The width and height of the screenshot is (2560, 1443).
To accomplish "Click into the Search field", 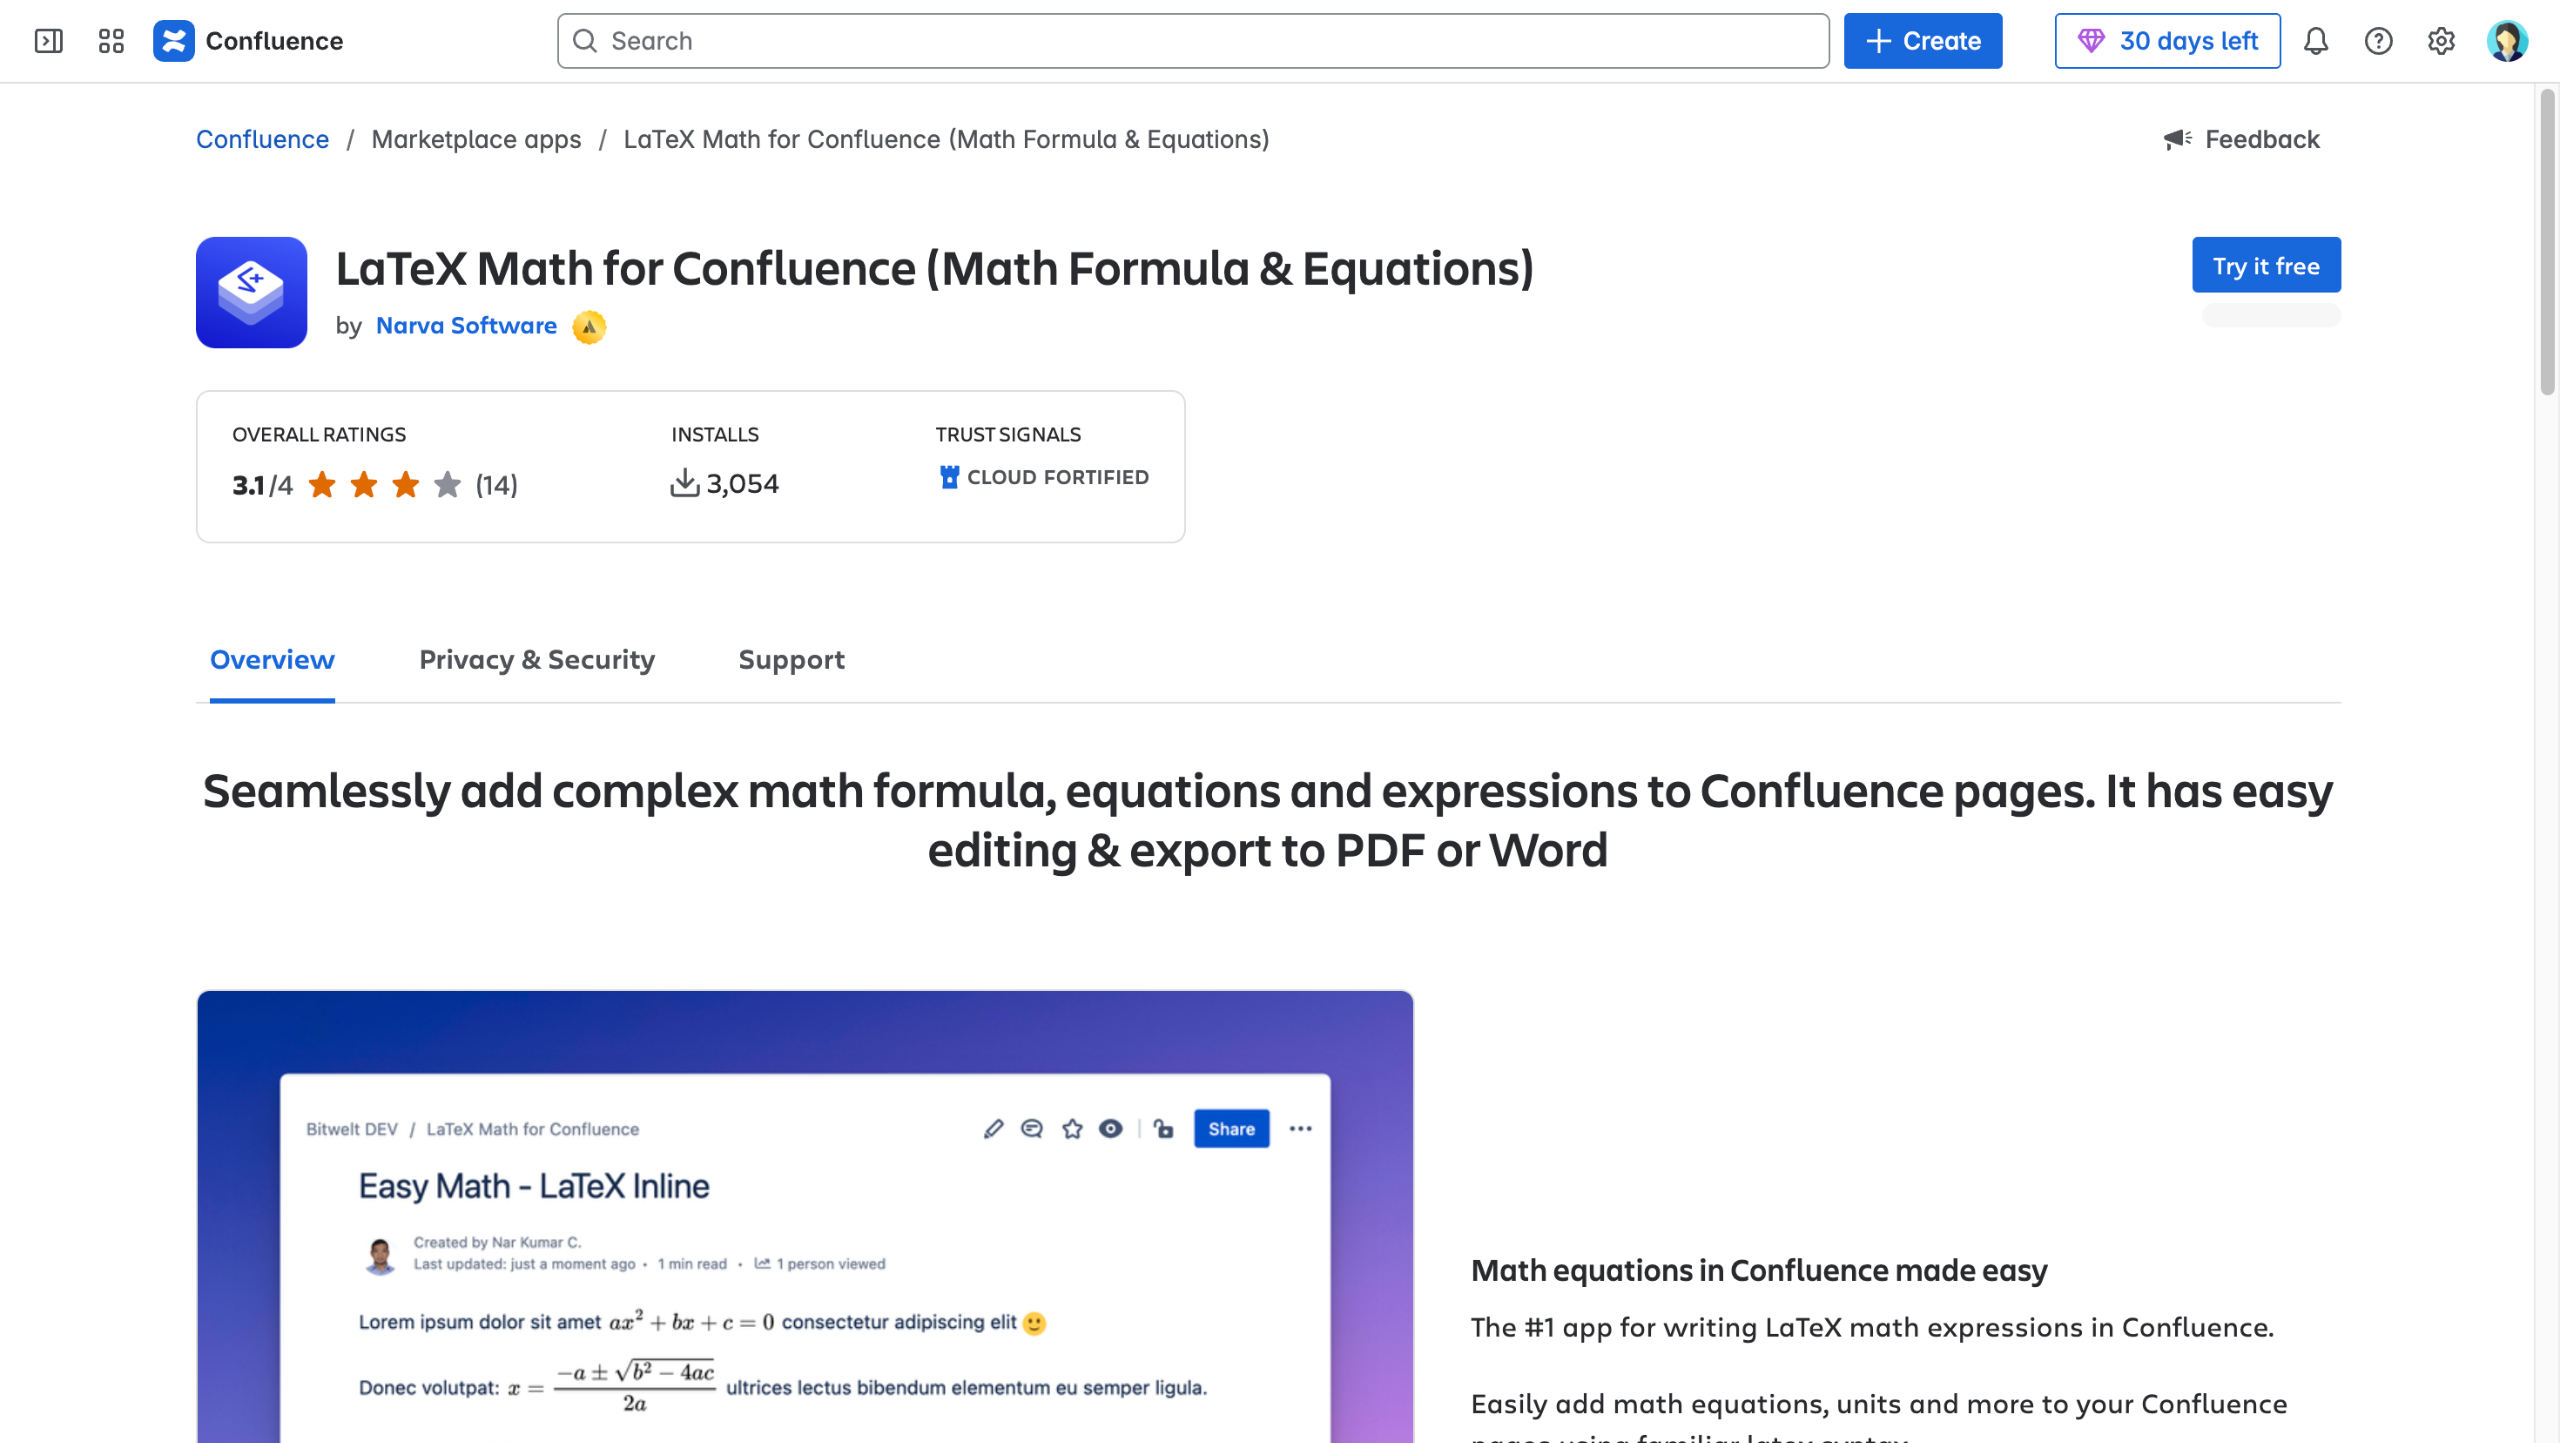I will pos(1192,41).
